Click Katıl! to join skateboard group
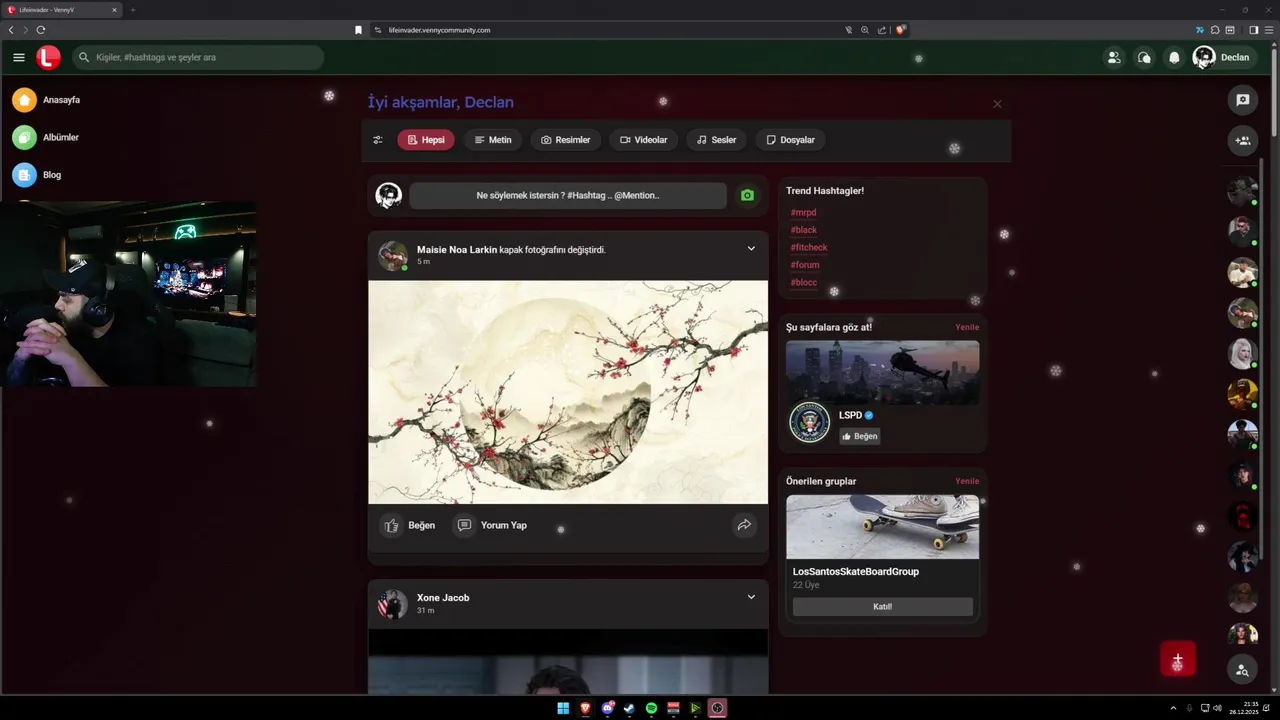 click(x=882, y=607)
